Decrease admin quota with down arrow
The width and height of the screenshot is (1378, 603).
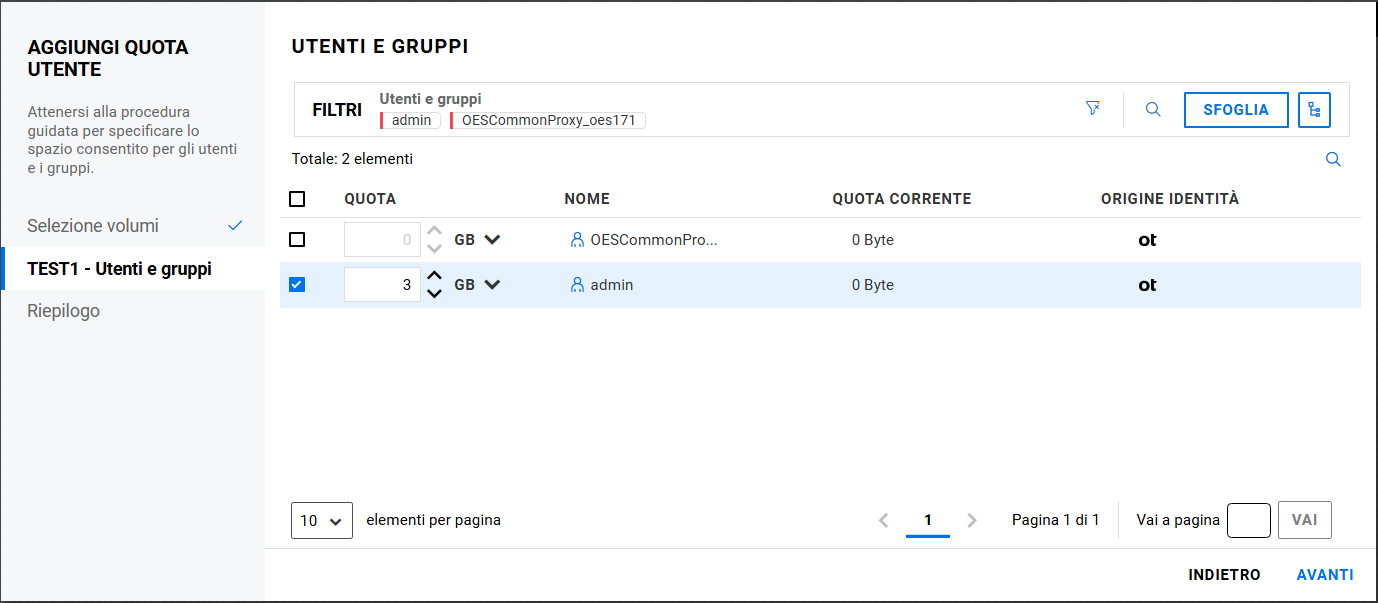click(434, 293)
